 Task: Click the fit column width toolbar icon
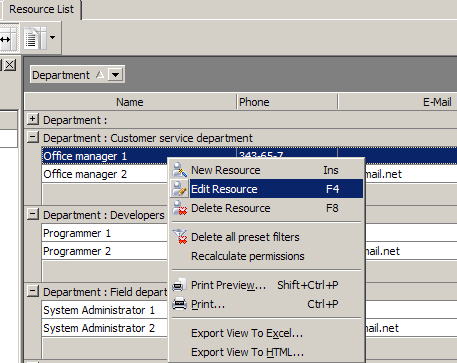(x=8, y=39)
